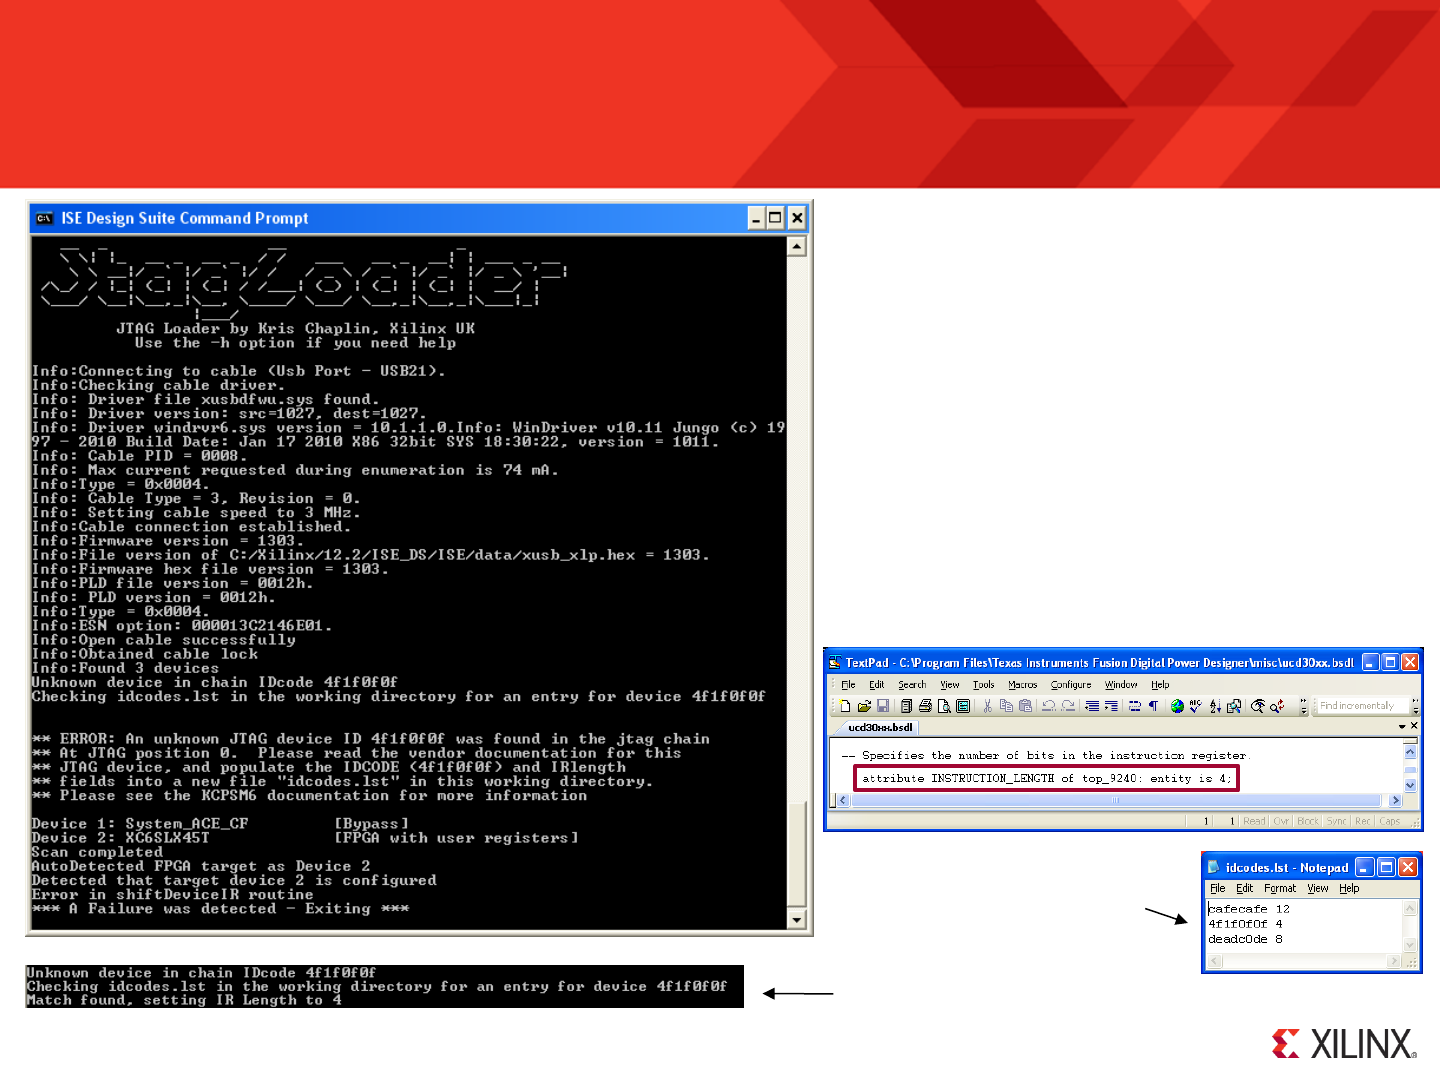1440x1080 pixels.
Task: Click Find incrementally search field in TextPad
Action: (1363, 706)
